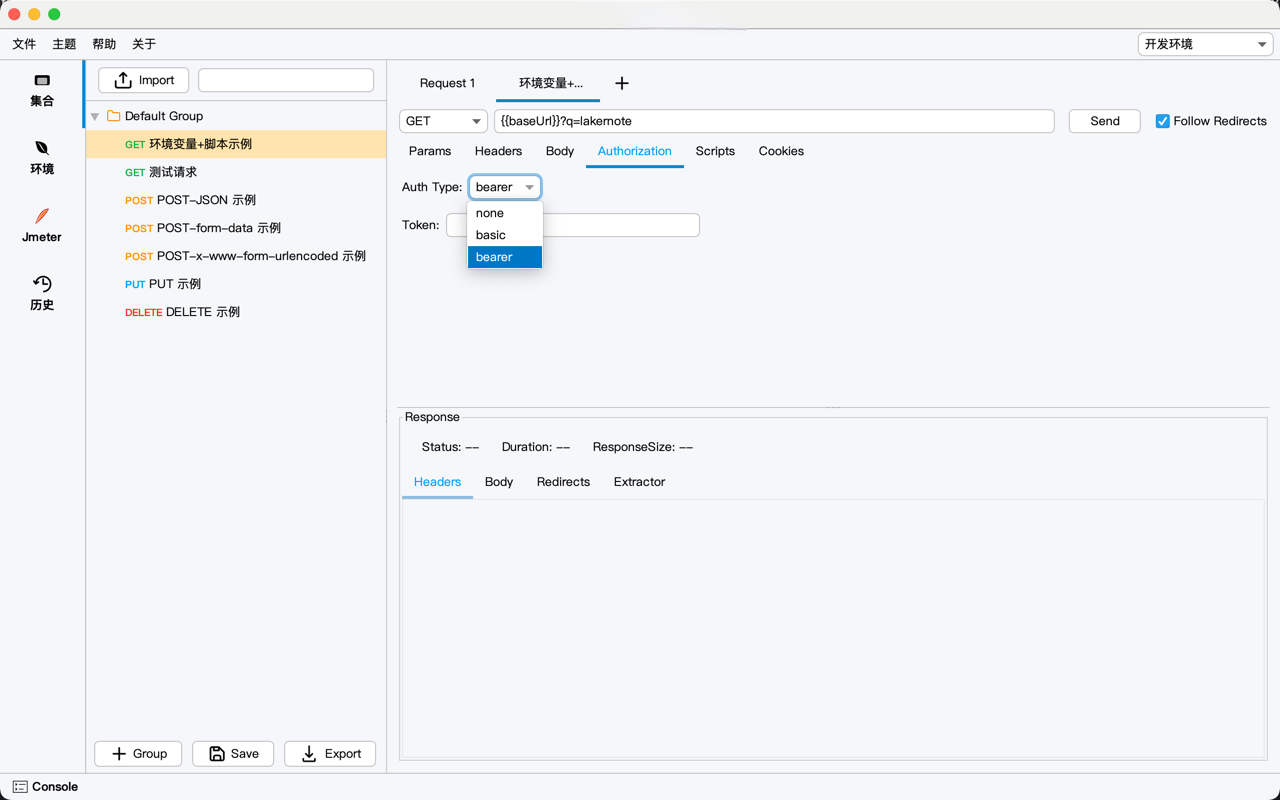The image size is (1280, 800).
Task: Click the Save button
Action: click(233, 754)
